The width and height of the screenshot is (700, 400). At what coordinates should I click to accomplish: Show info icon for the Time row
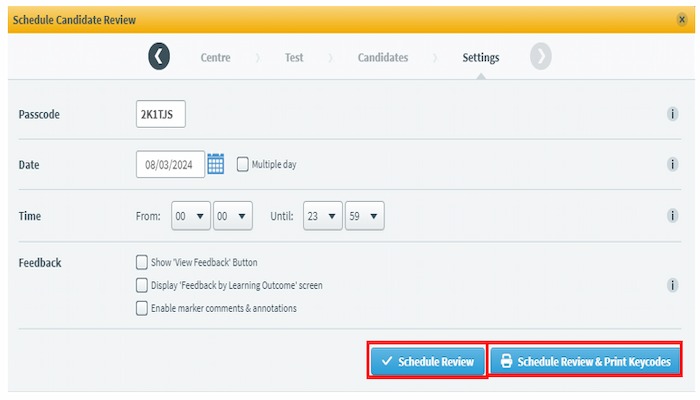pyautogui.click(x=672, y=216)
